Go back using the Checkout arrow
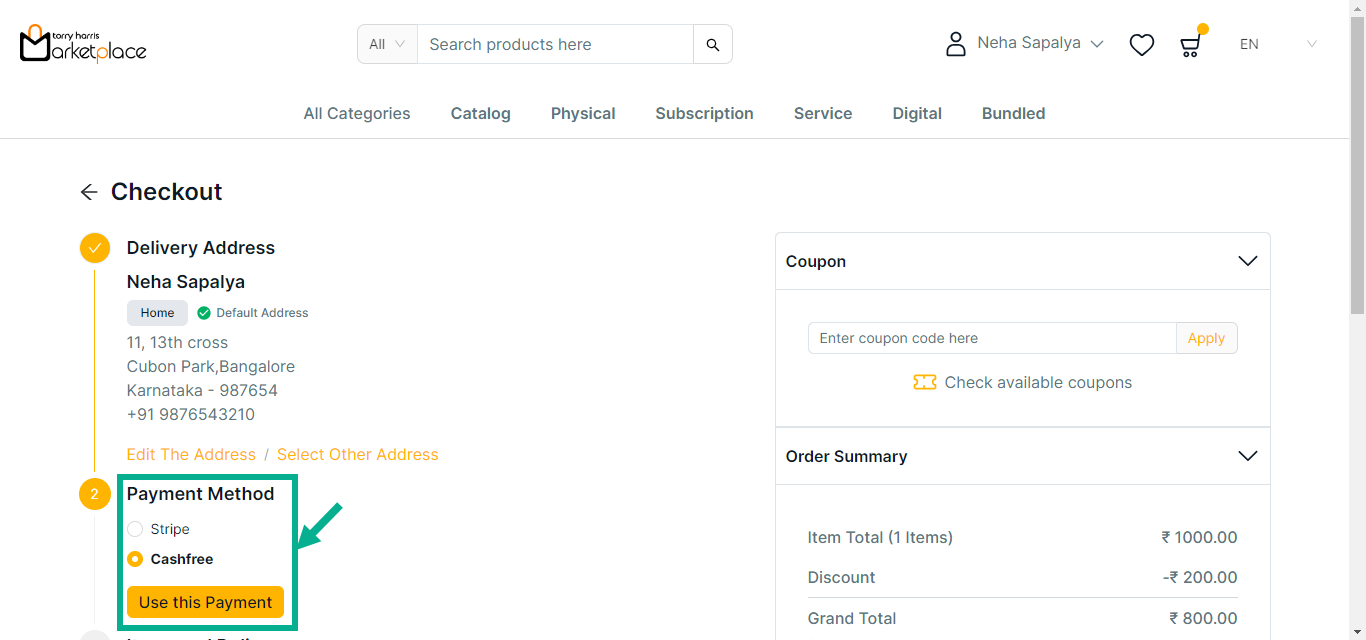This screenshot has width=1366, height=640. coord(89,192)
